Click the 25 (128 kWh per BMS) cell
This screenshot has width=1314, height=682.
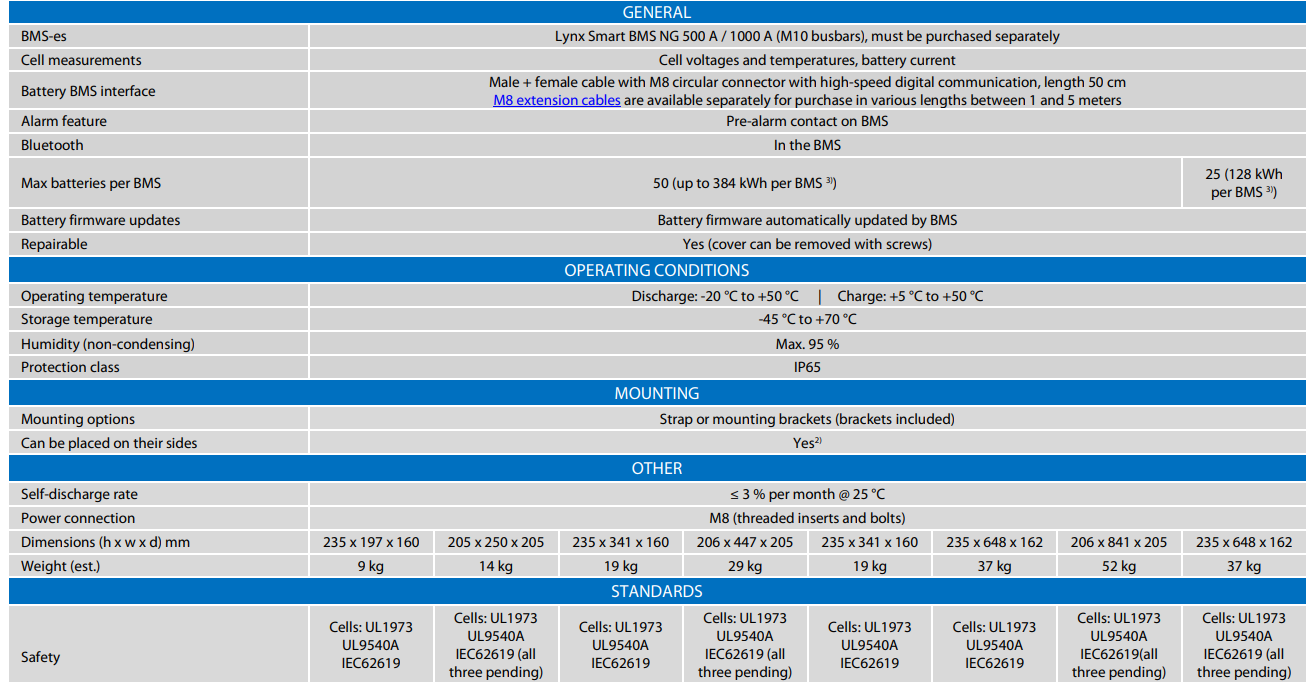(1243, 183)
